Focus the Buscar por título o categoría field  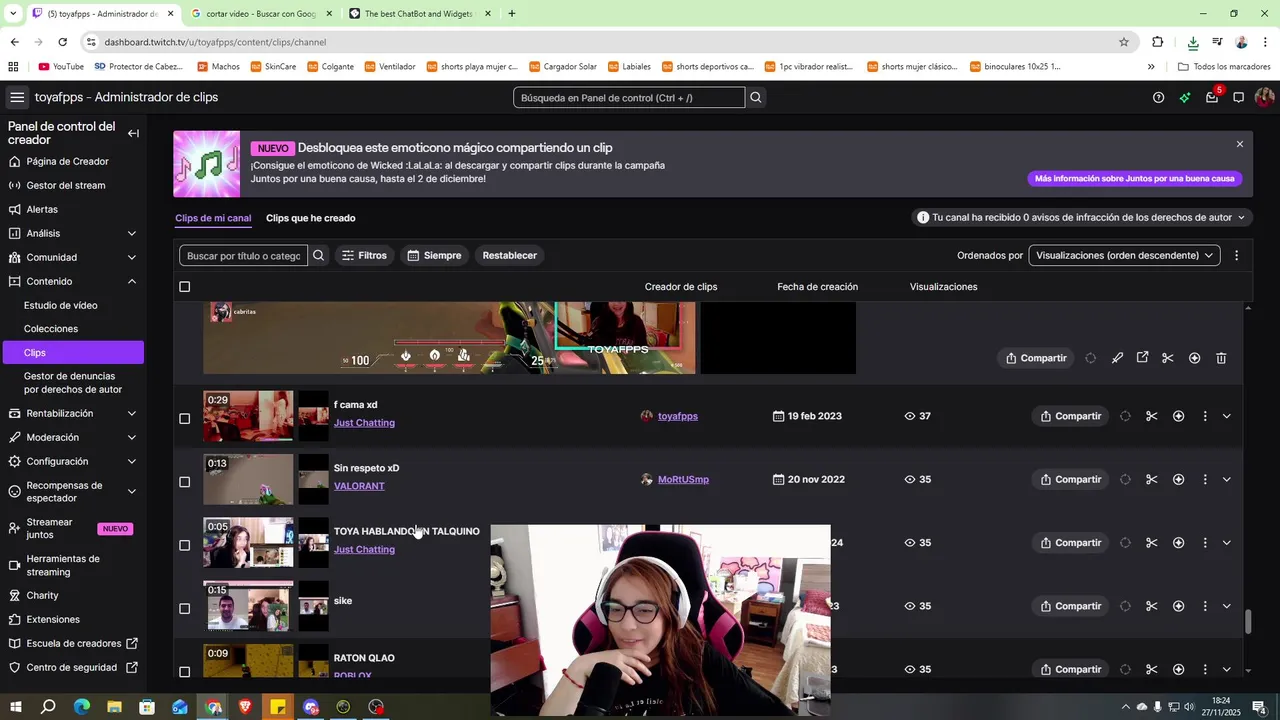(x=243, y=255)
